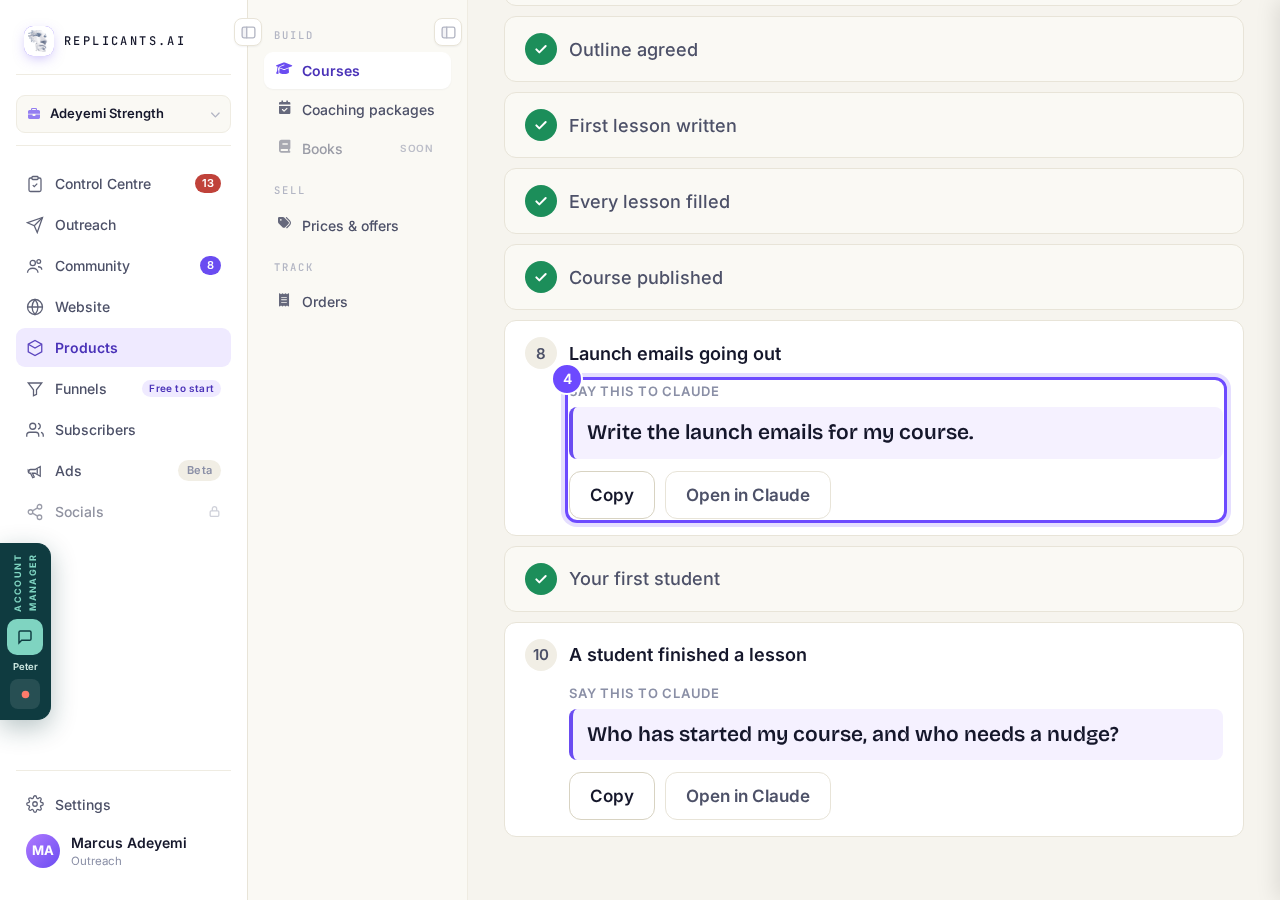The height and width of the screenshot is (900, 1280).
Task: Open the Adeyemi Strength workspace dropdown
Action: (x=123, y=114)
